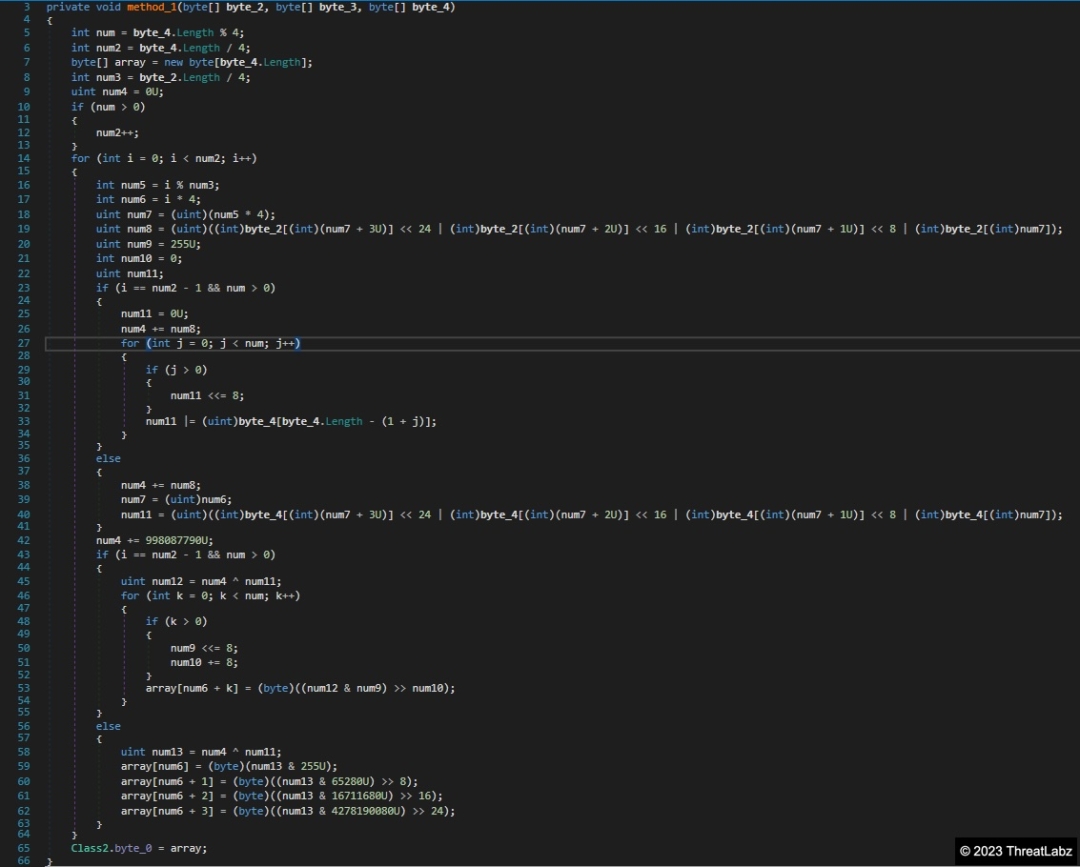Screen dimensions: 1080x867
Task: Click the constant 16711680U
Action: 333,796
